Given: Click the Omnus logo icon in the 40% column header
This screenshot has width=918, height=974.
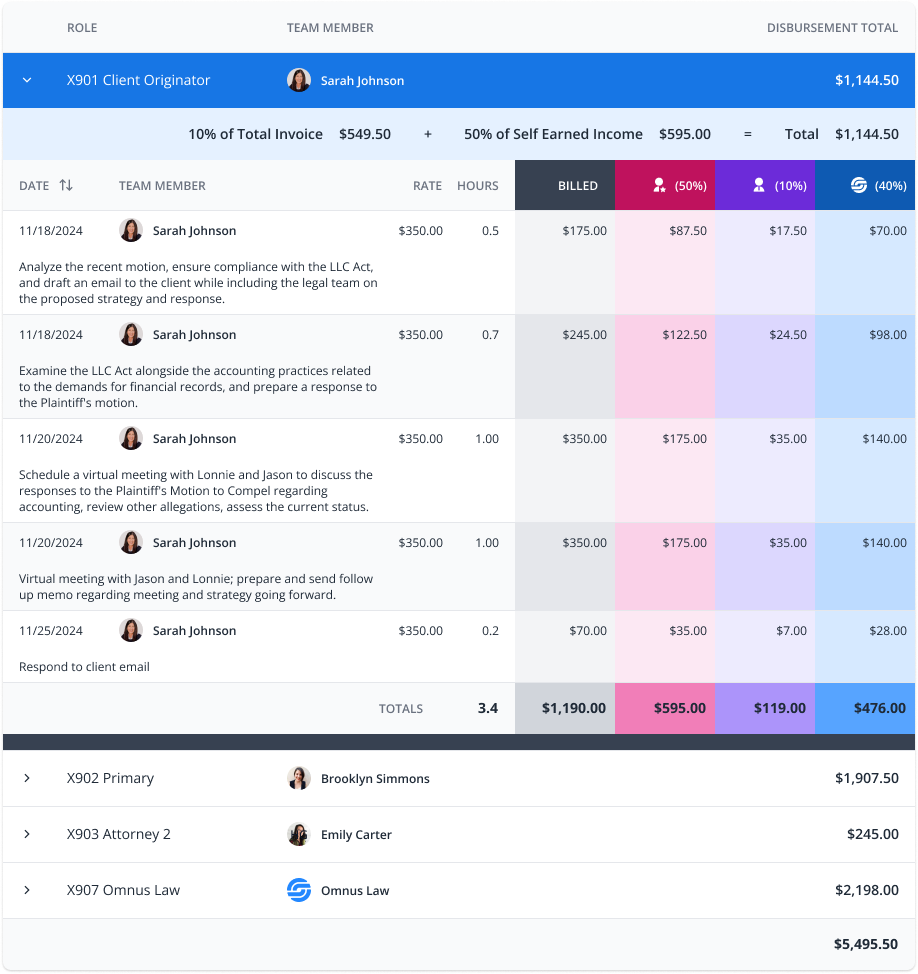Looking at the screenshot, I should 858,185.
